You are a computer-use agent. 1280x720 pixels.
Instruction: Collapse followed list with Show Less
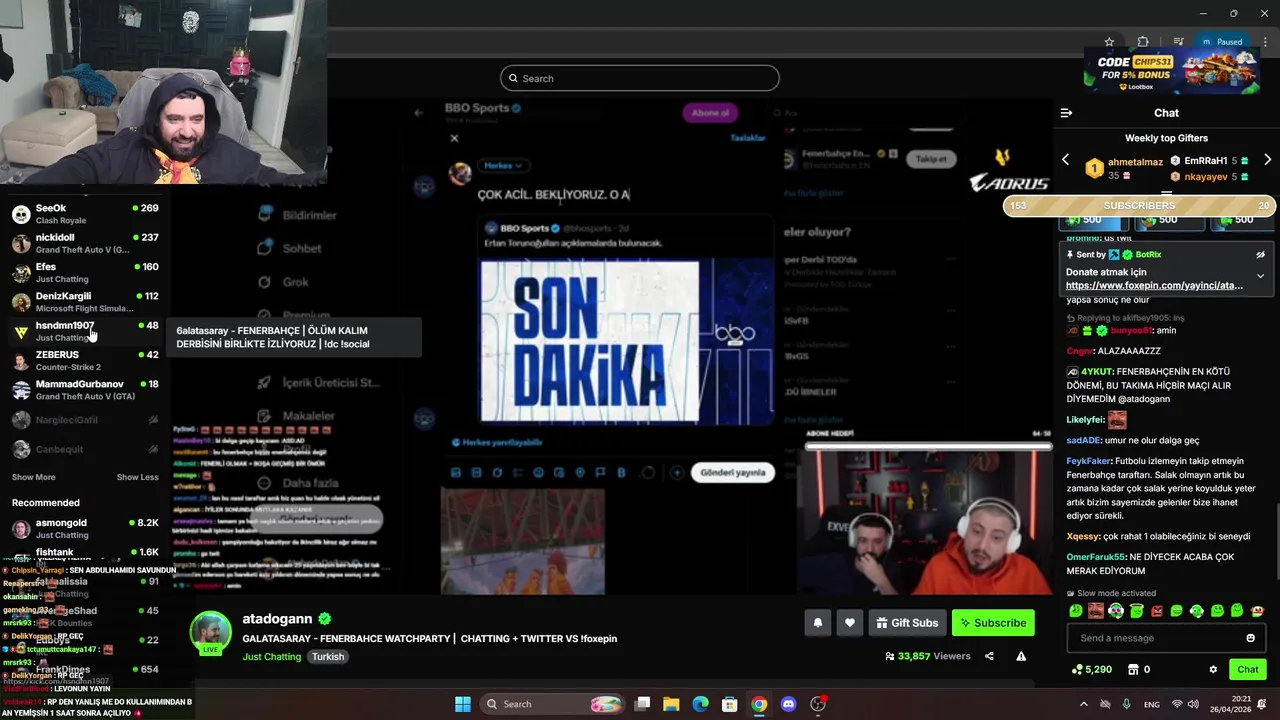[137, 477]
